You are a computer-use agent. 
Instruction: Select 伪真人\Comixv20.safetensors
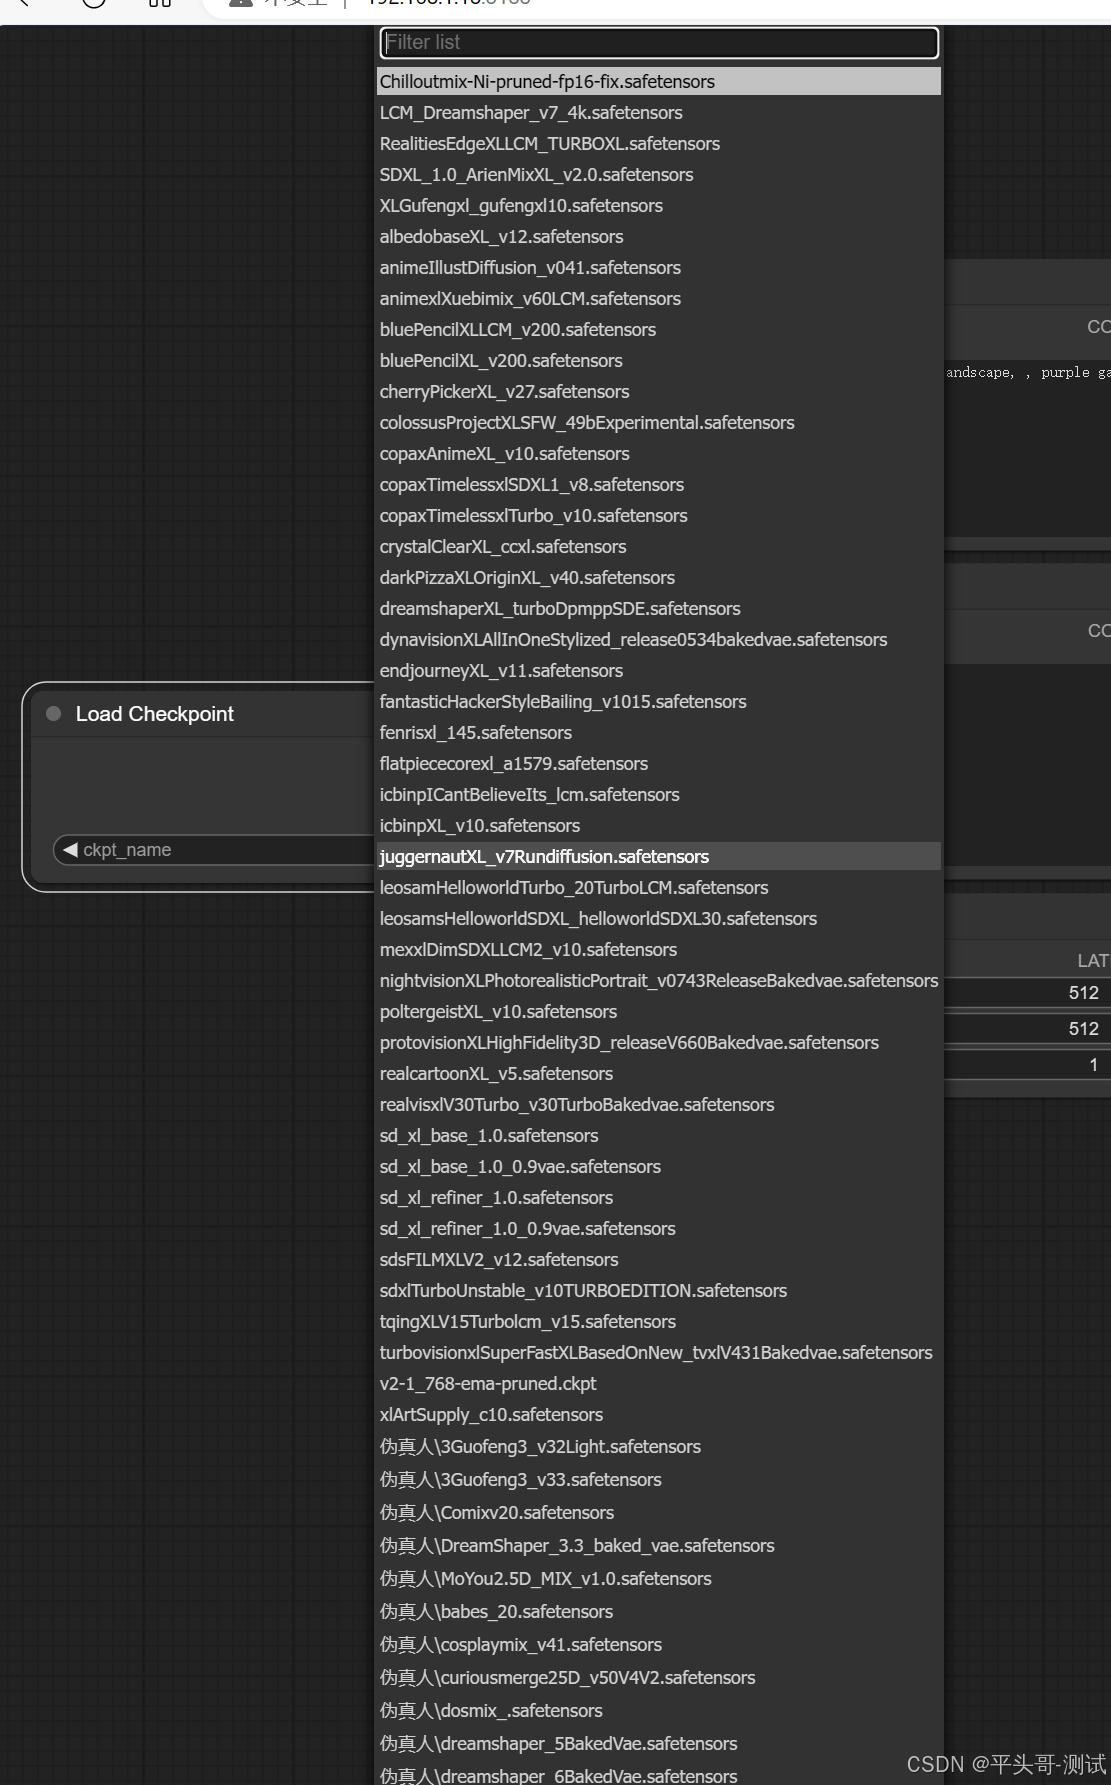click(x=659, y=1513)
